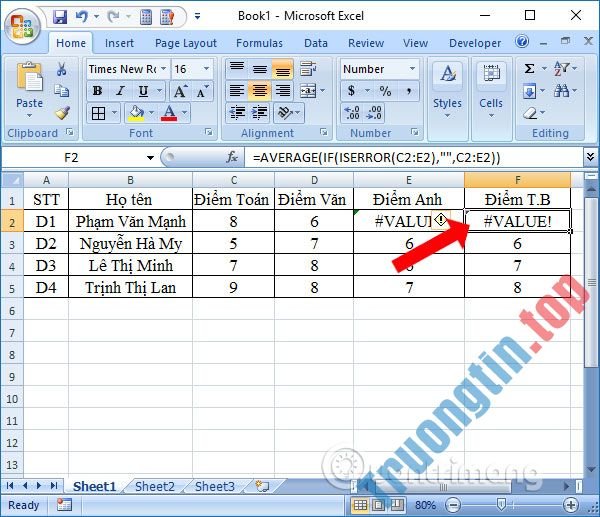Apply red font color A
This screenshot has height=517, width=600.
(x=169, y=113)
